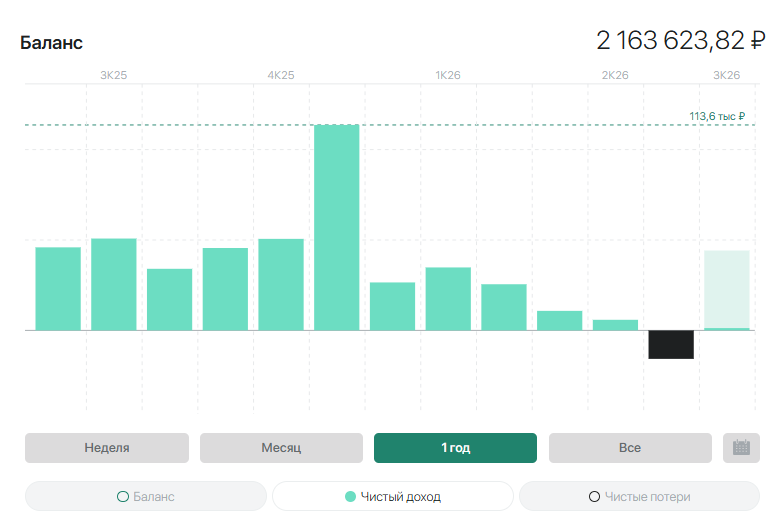Click the black negative loss bar
The image size is (777, 530).
coord(671,345)
